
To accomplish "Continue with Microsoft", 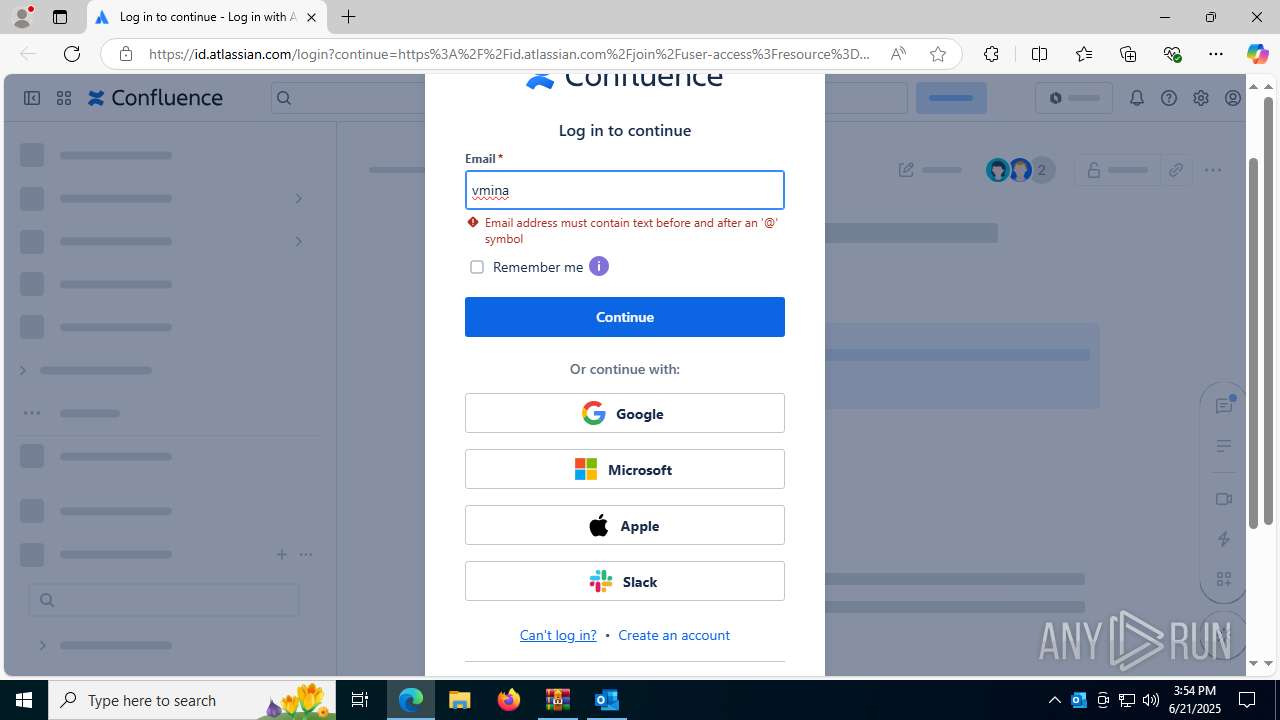I will pos(625,469).
